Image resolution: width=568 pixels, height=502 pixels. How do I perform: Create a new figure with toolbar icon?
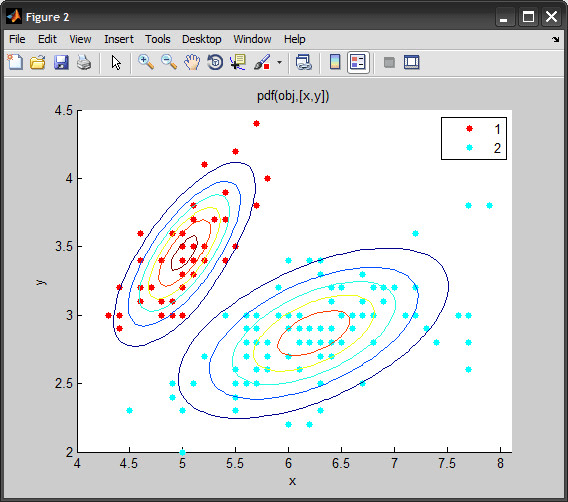[x=15, y=62]
